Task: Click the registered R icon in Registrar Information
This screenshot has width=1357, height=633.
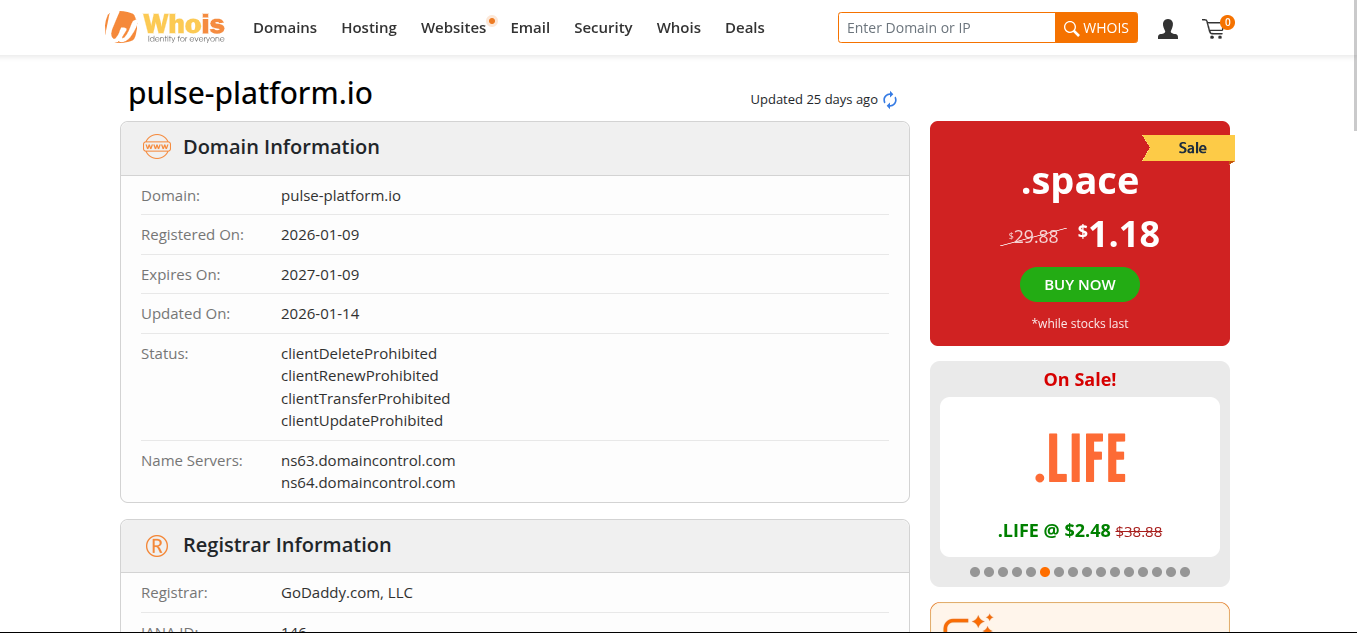Action: point(157,546)
